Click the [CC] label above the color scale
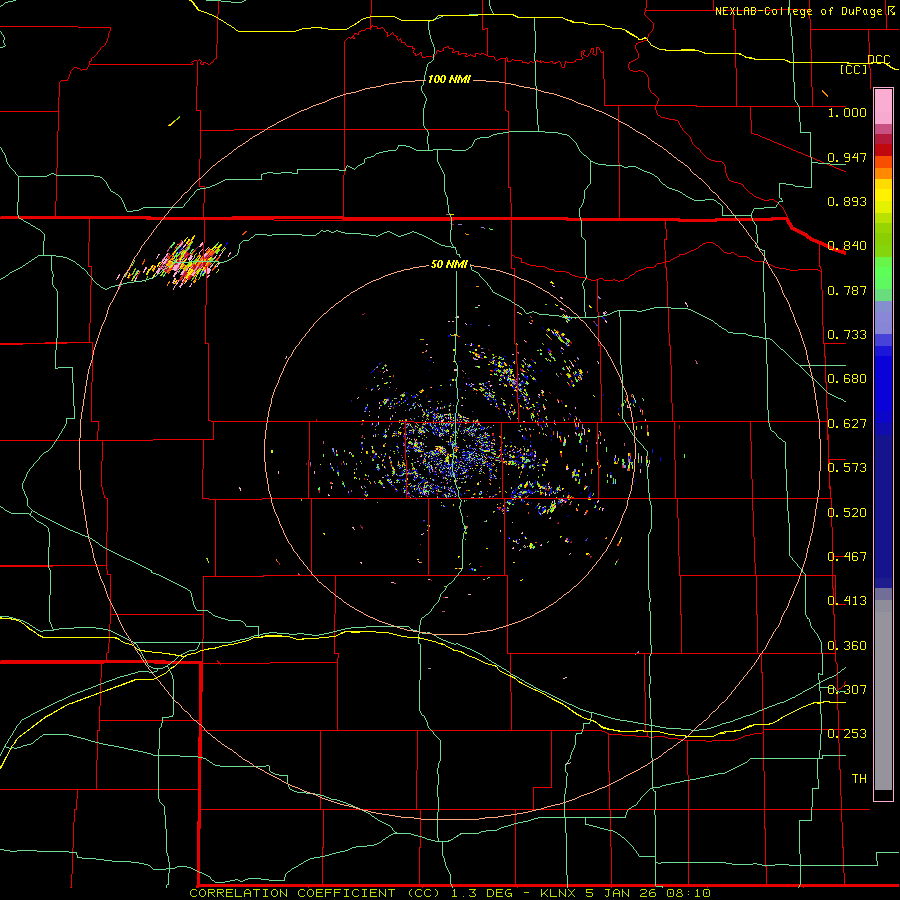 point(854,69)
